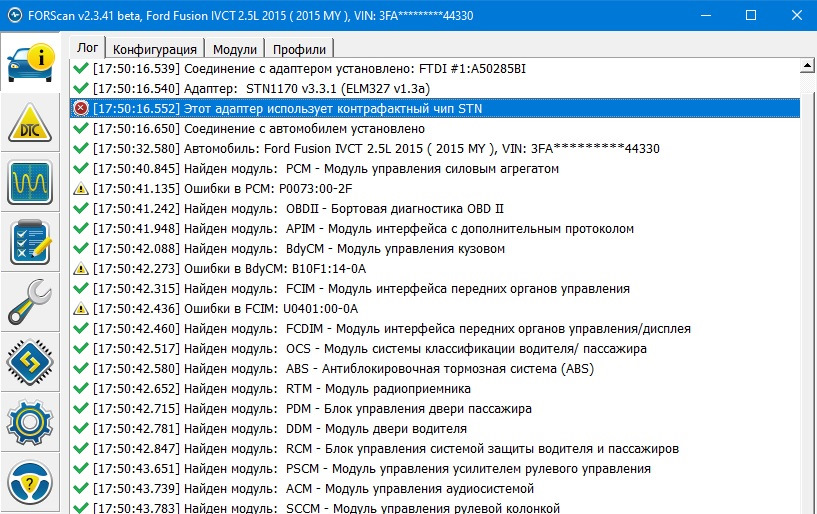
Task: Select the 'Найден модуль: FCDIM' log row
Action: click(435, 328)
